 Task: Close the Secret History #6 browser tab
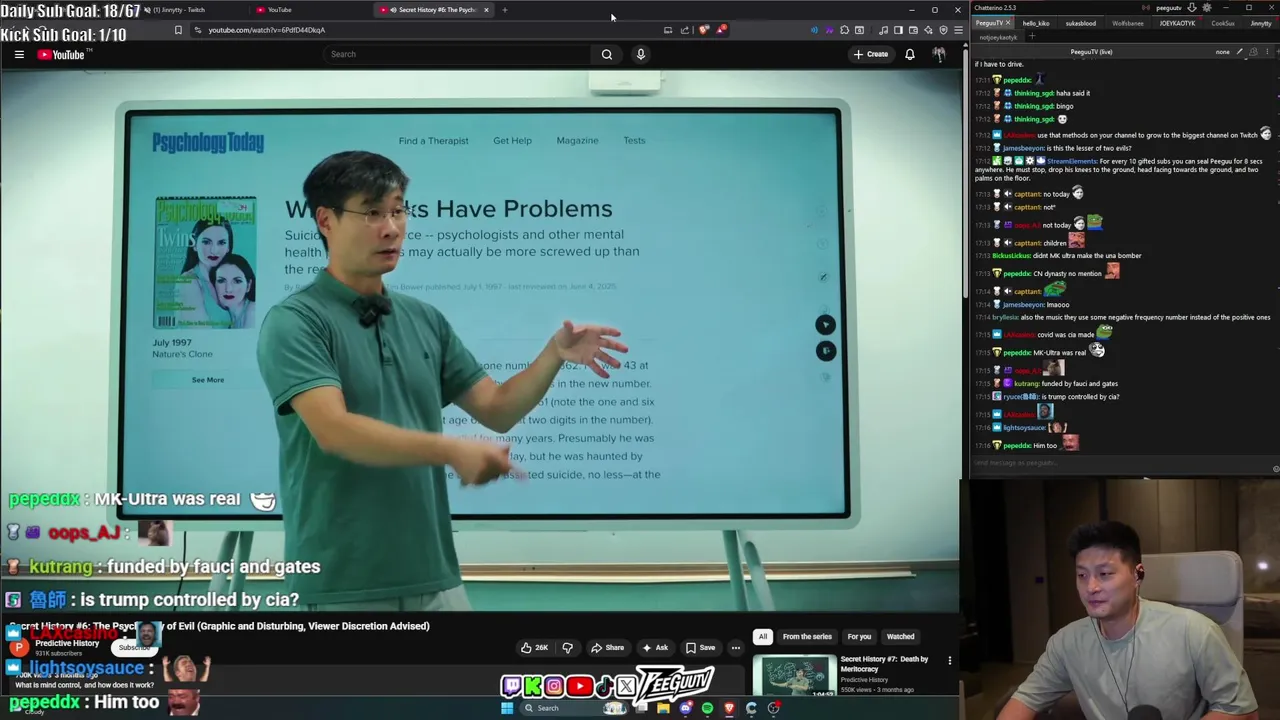coord(486,10)
